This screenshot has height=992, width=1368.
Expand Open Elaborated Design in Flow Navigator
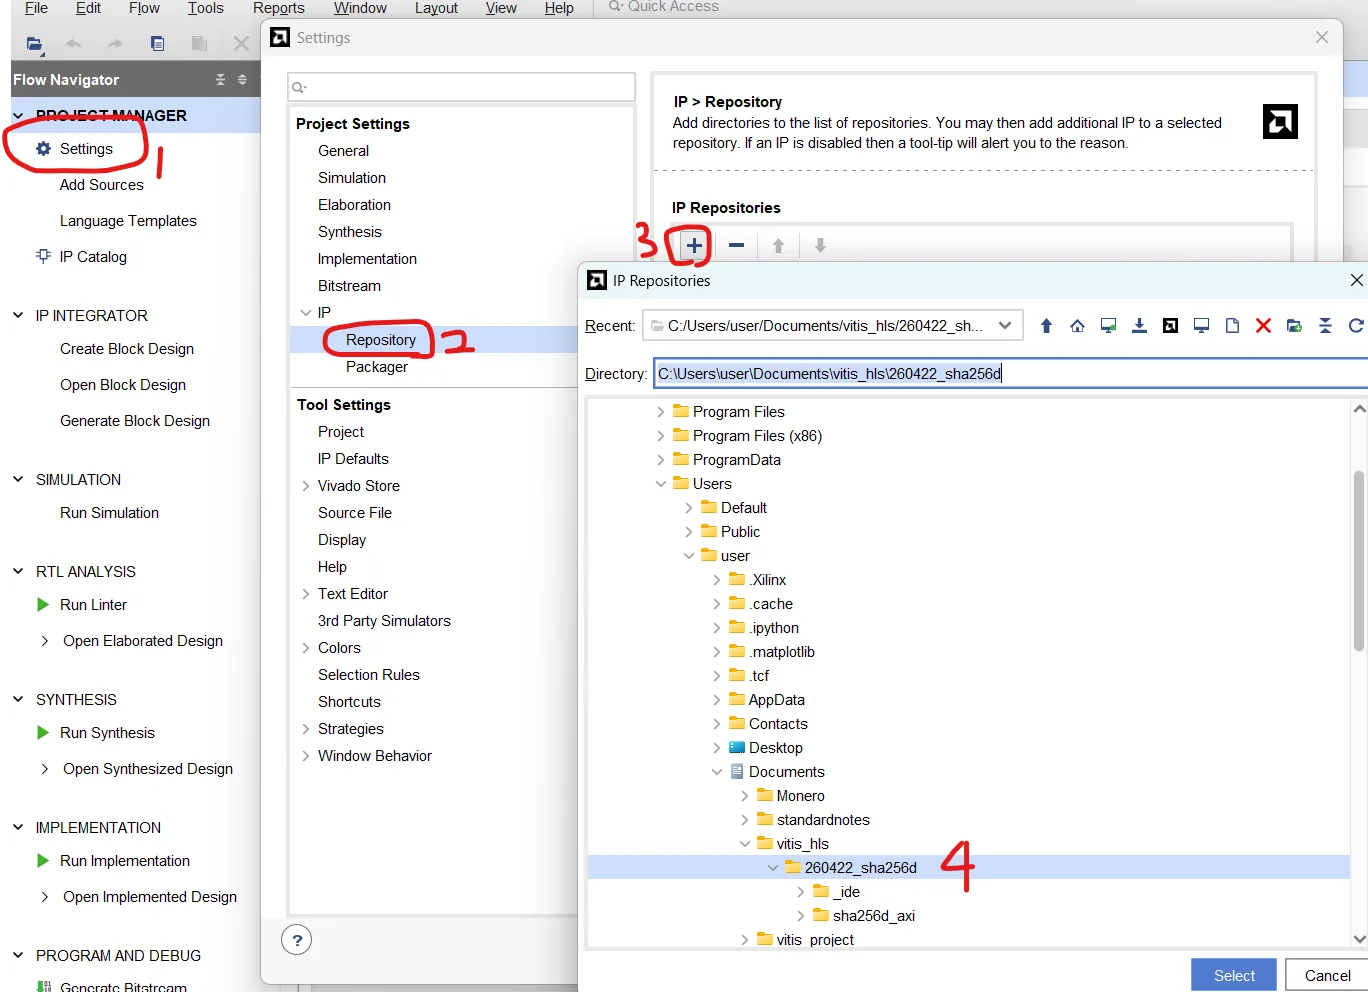(x=44, y=641)
